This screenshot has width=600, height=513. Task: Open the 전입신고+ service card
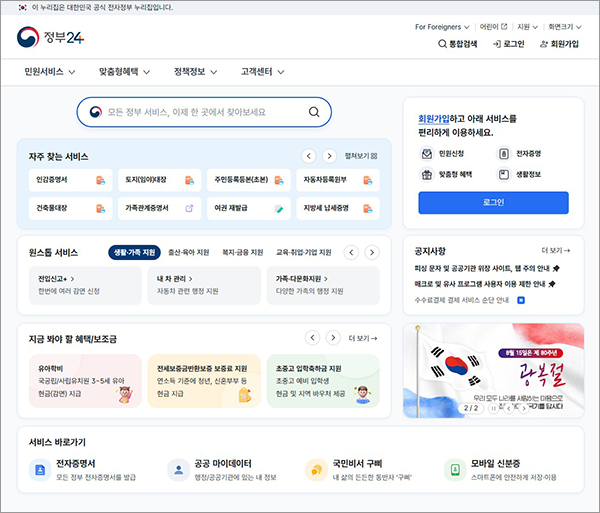(x=85, y=285)
